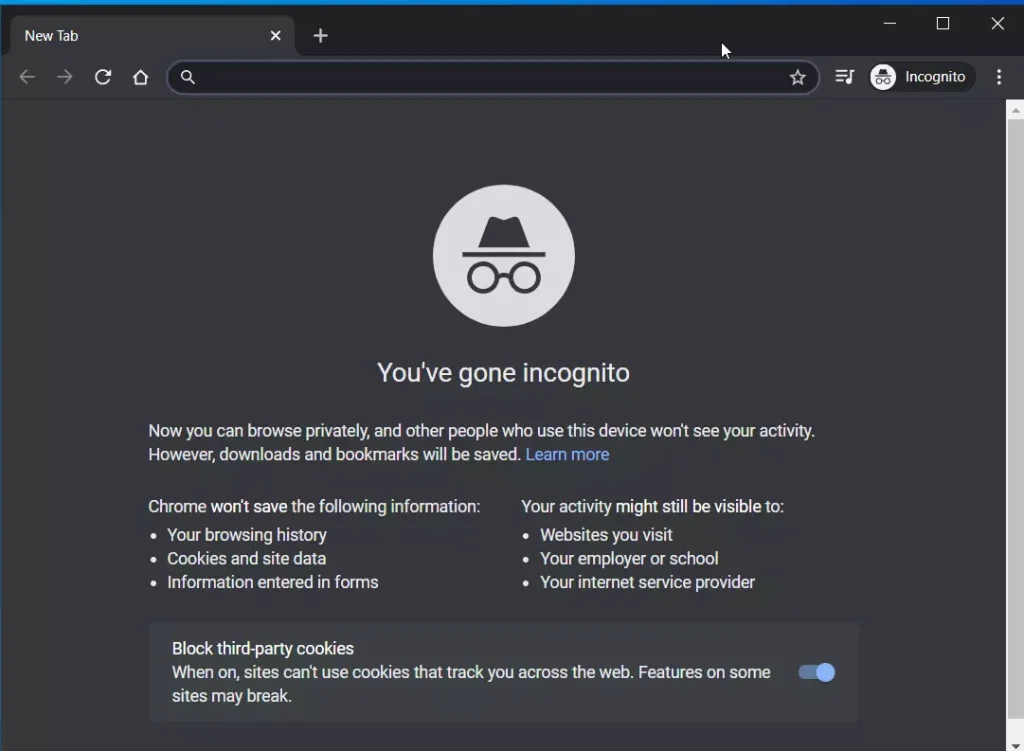
Task: Bookmark this tab with the star icon
Action: click(x=797, y=78)
